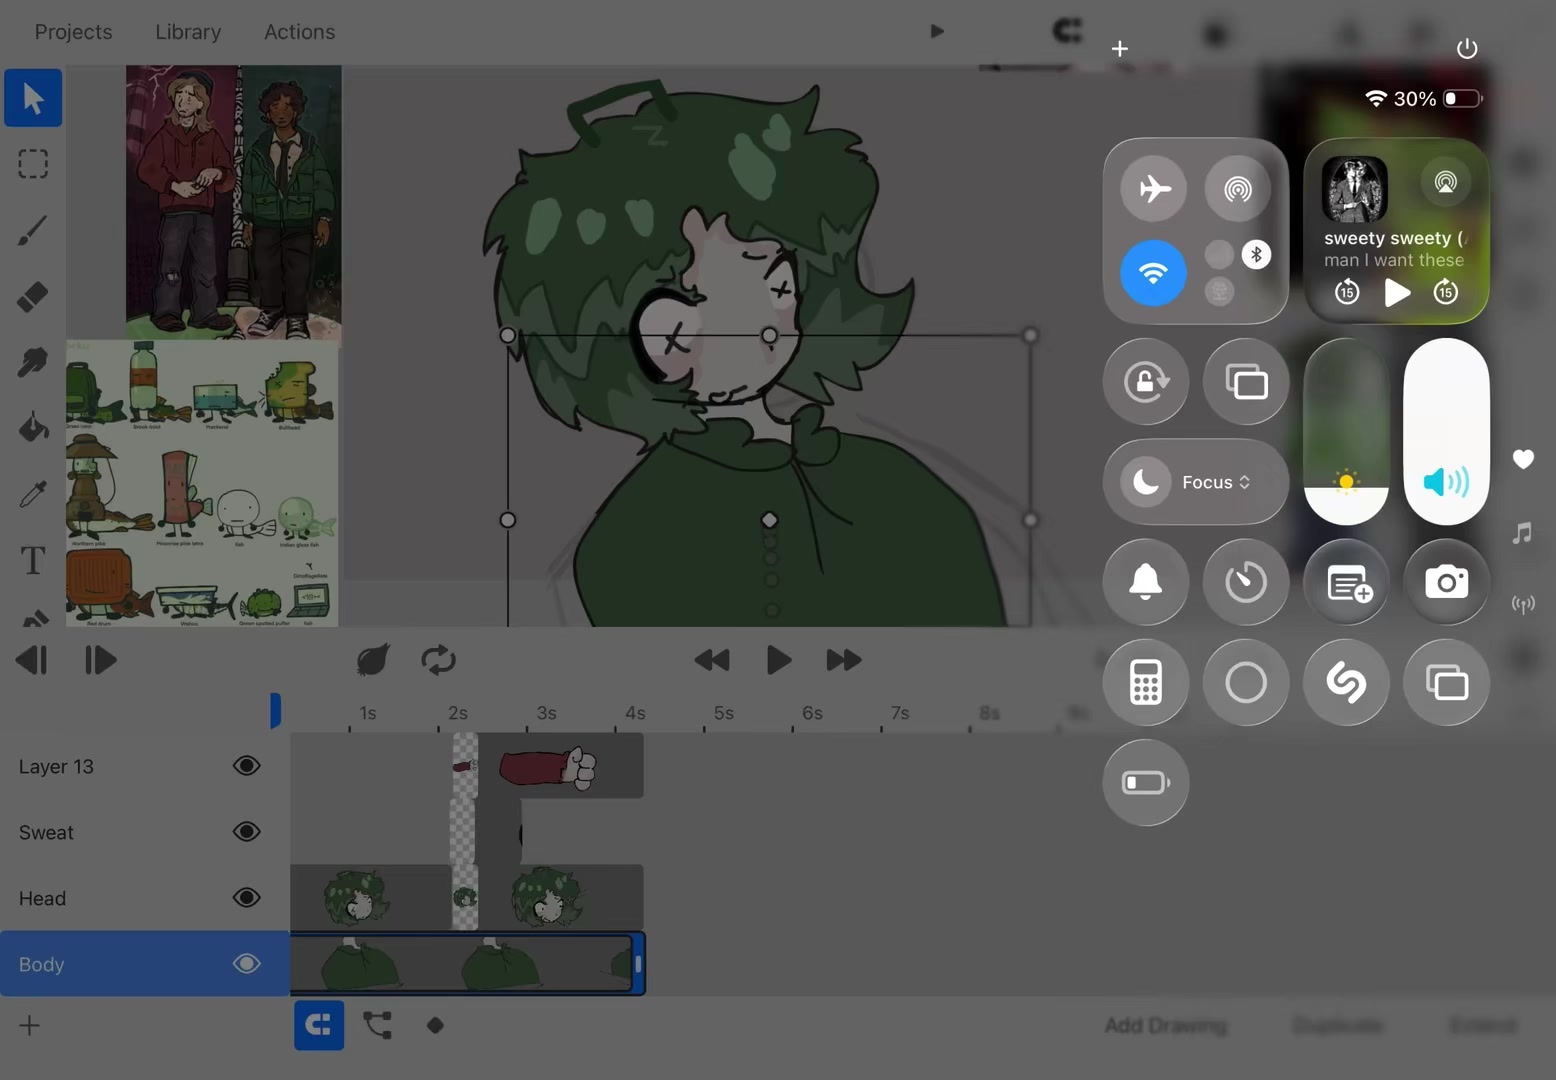
Task: Open the Calculator control
Action: 1146,682
